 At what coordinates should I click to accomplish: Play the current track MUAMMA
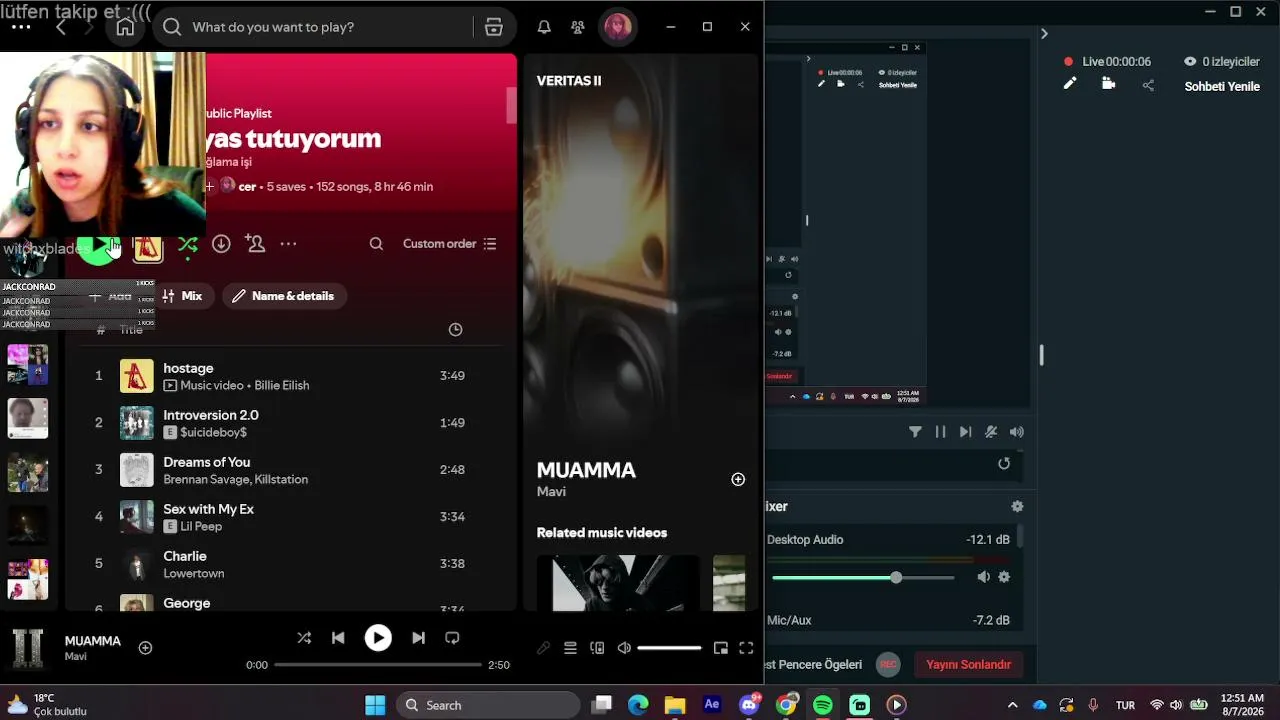point(378,638)
